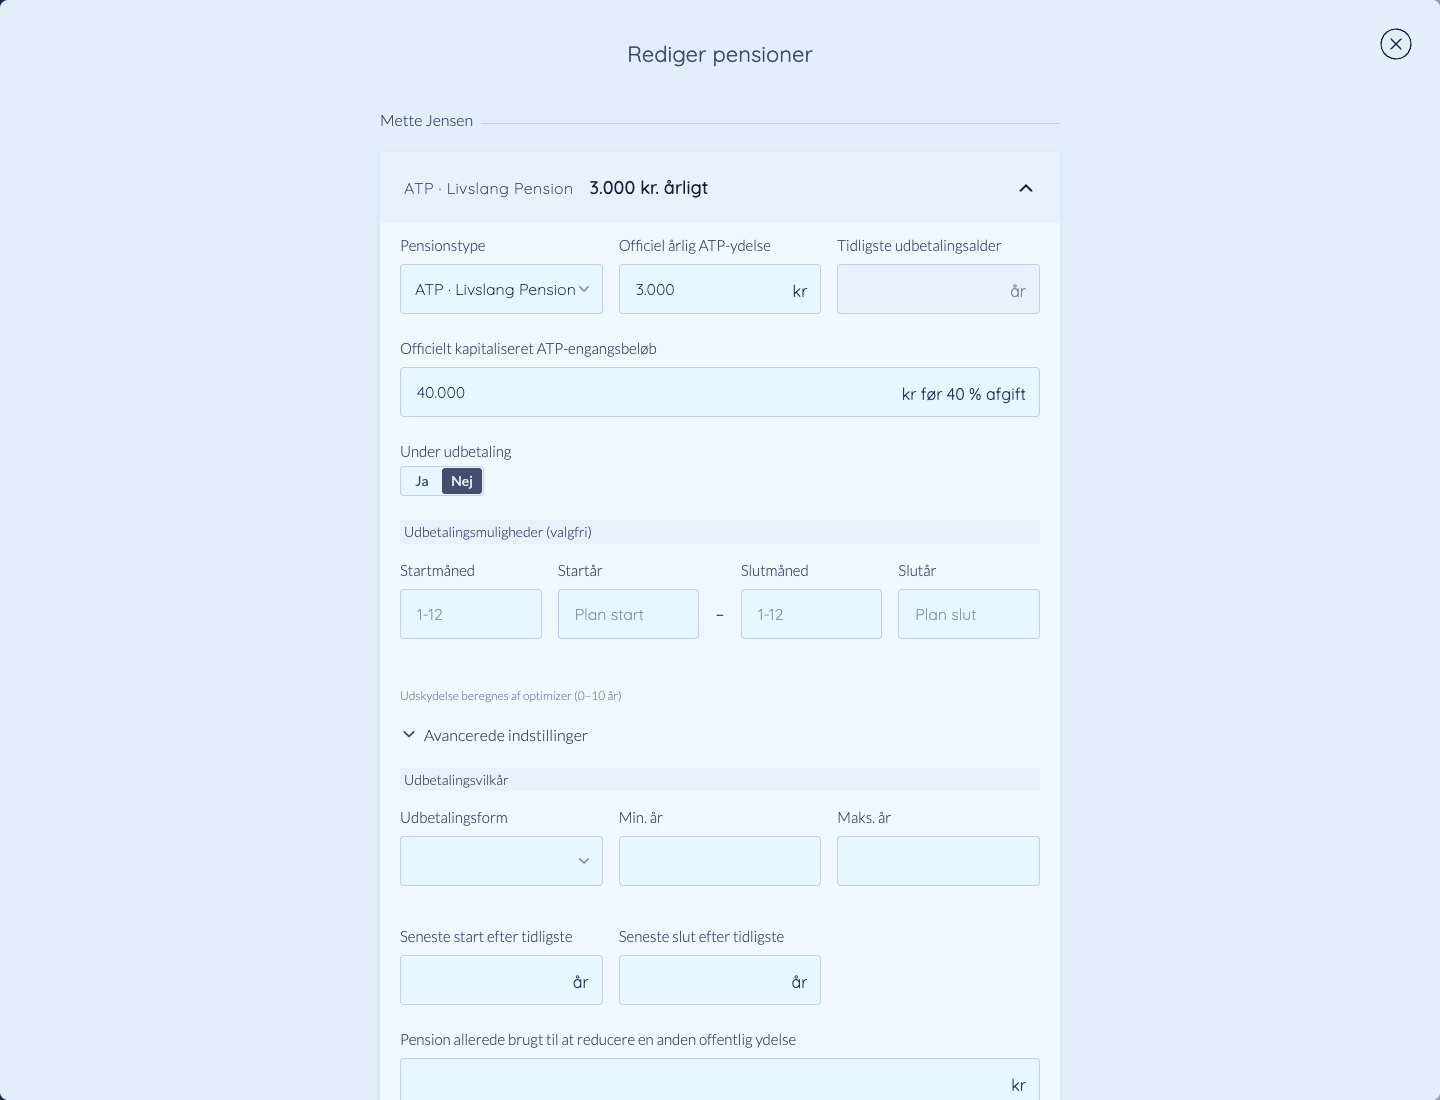Edit the Officielt kapitaliseret ATP-engangsbeløb field
1440x1100 pixels.
[720, 392]
